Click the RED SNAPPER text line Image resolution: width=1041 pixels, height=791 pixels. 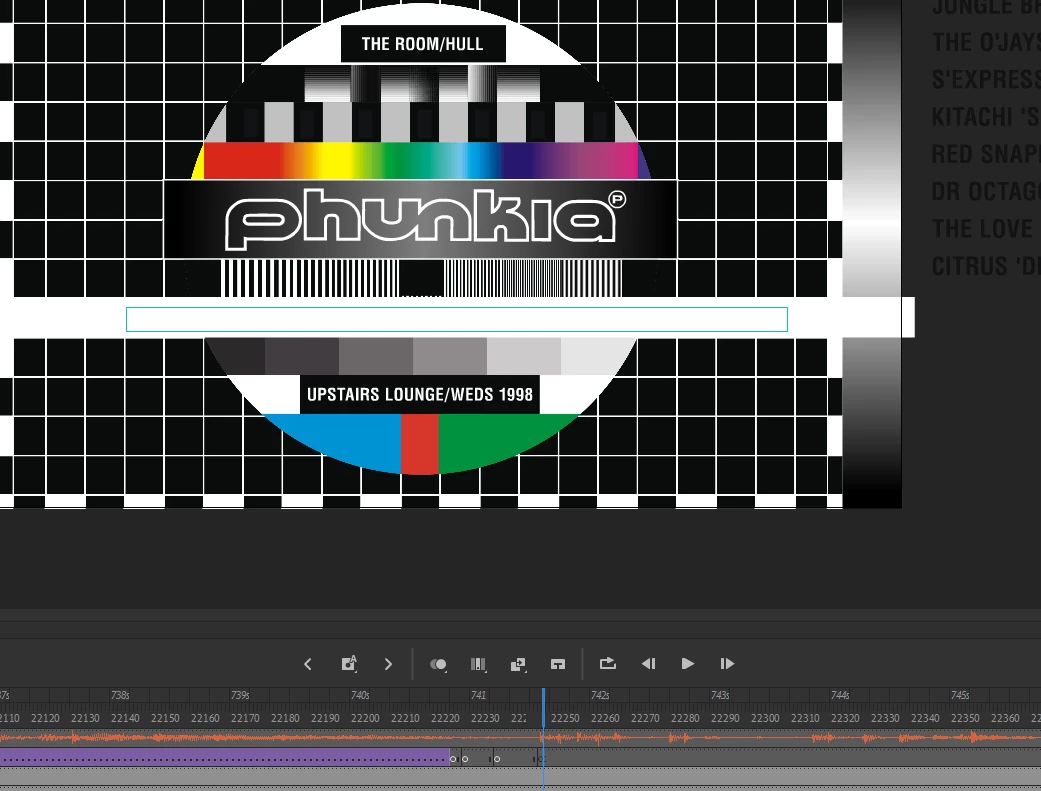986,154
